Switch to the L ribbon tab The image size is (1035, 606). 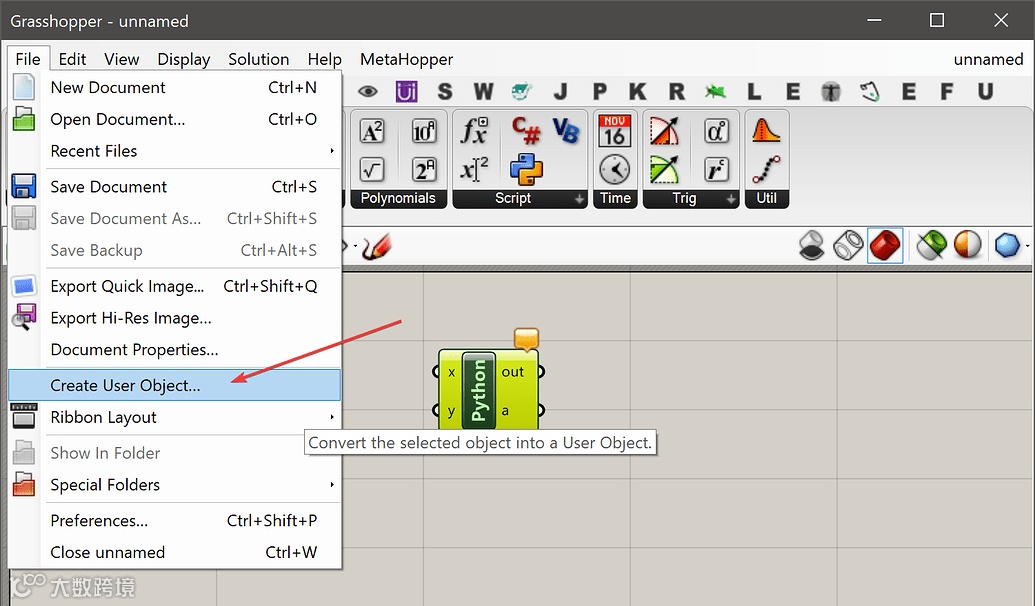[x=754, y=91]
